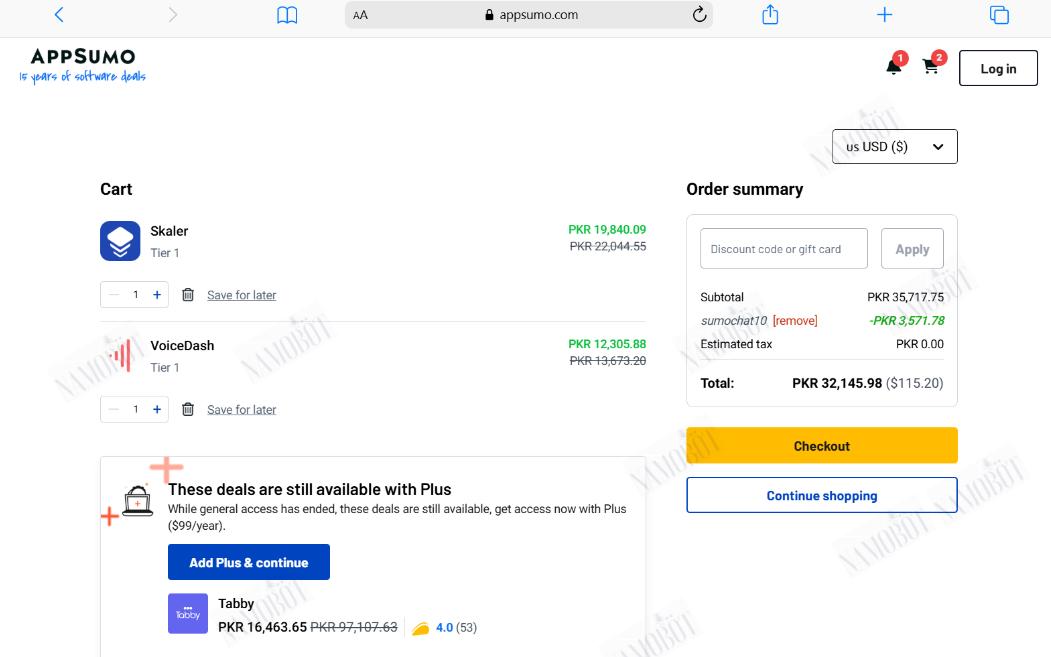Click the Log in button
Image resolution: width=1051 pixels, height=657 pixels.
(x=998, y=68)
